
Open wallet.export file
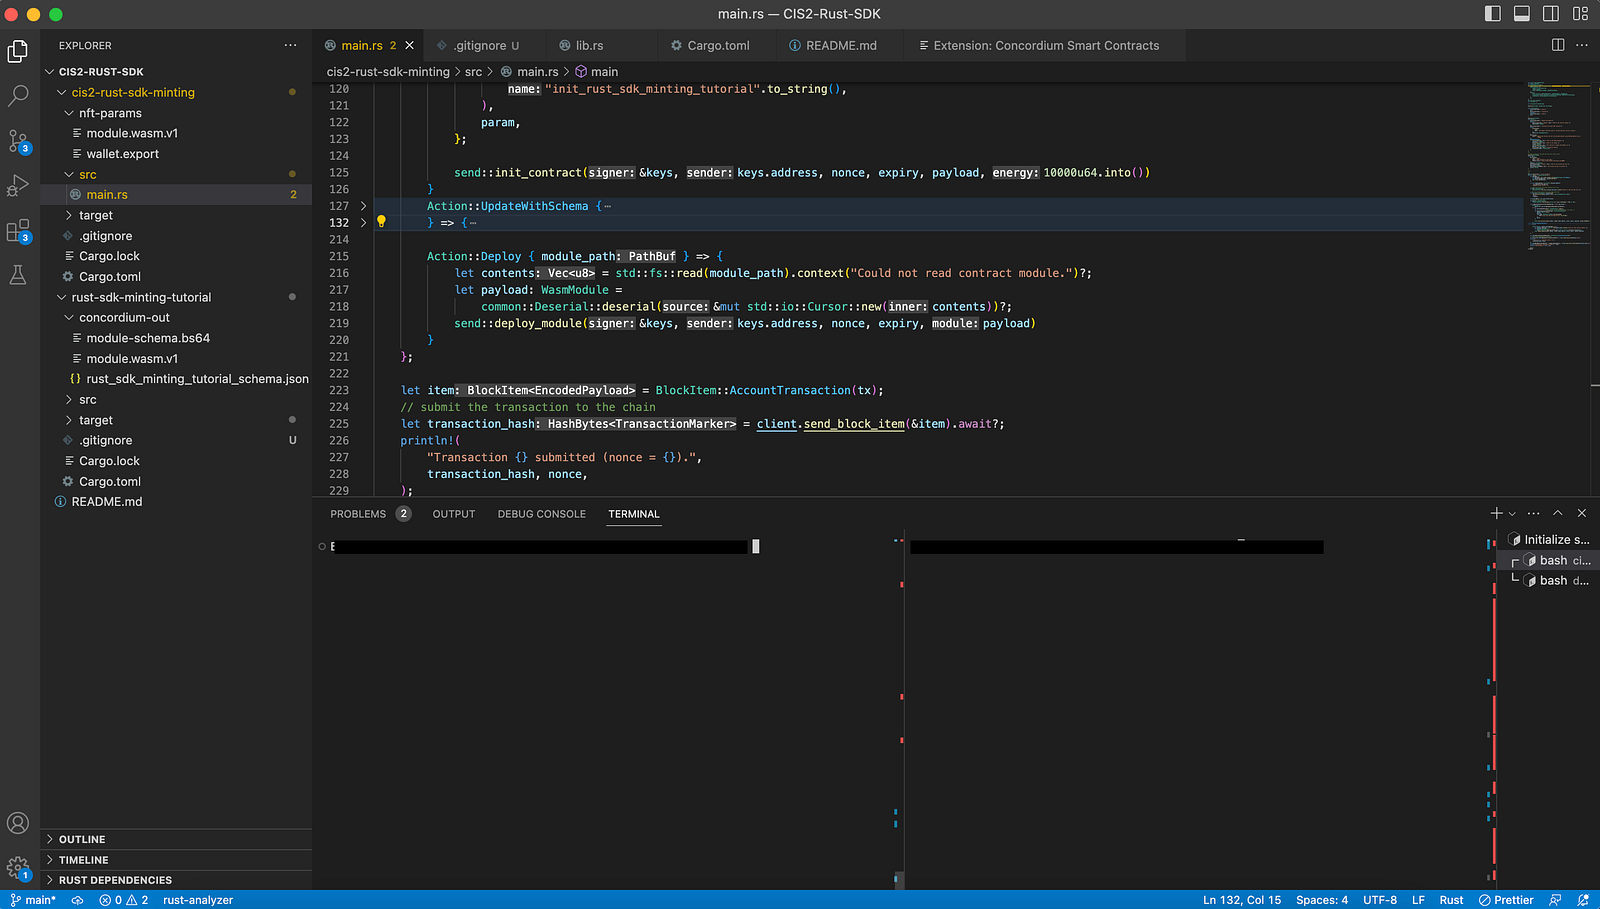click(176, 154)
